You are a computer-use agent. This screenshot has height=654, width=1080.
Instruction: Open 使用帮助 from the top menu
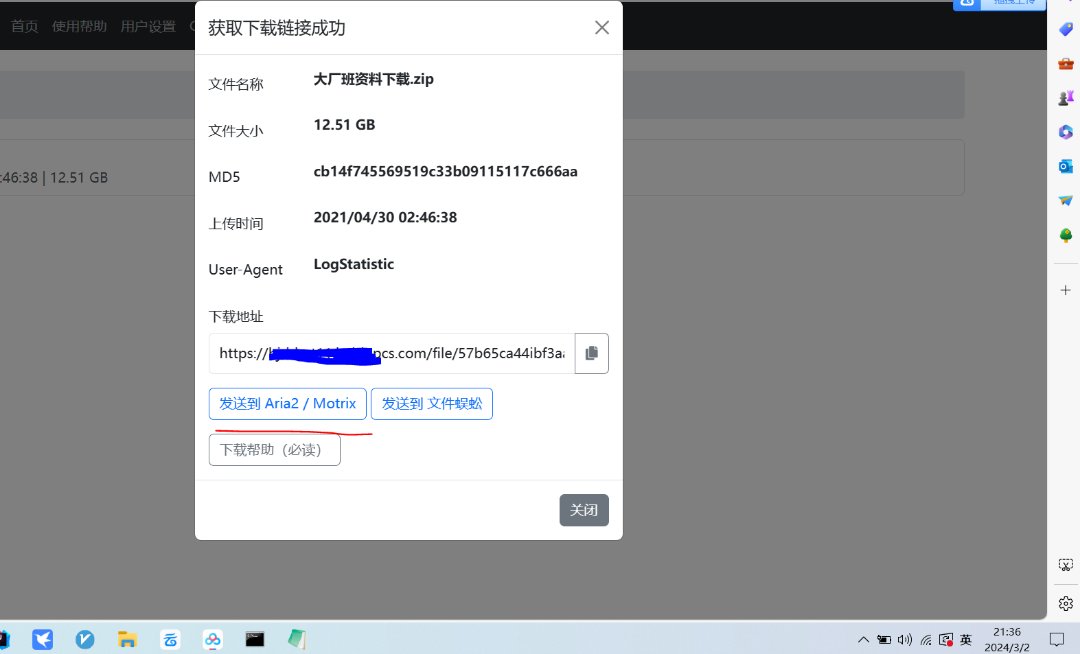(x=79, y=26)
